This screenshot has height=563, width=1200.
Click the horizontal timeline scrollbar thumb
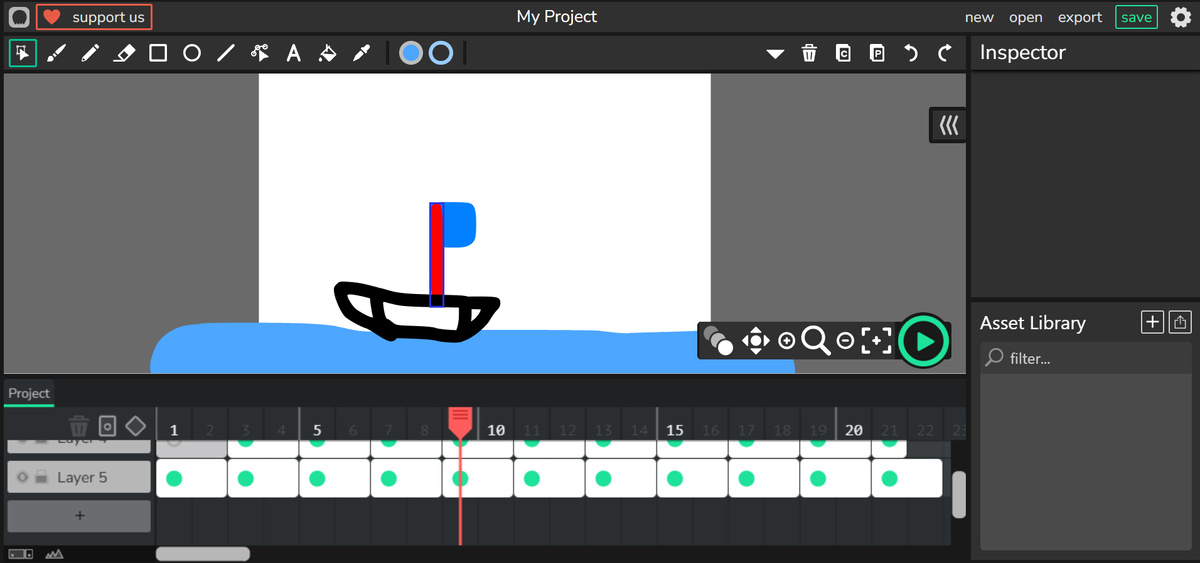coord(203,553)
